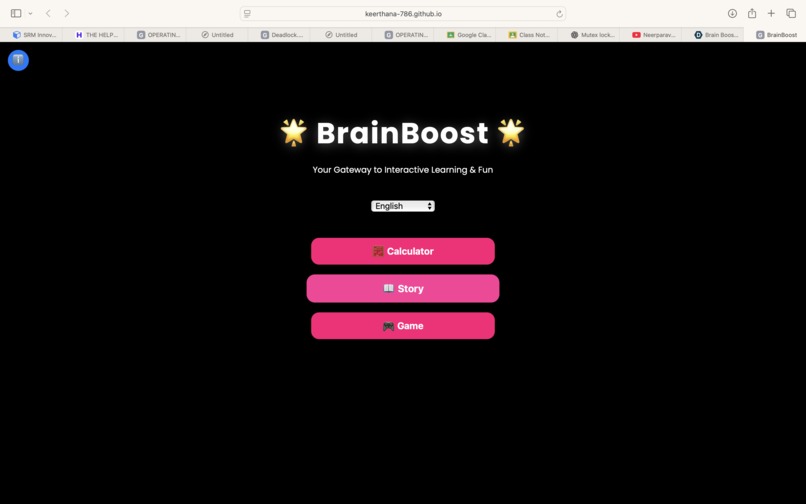Open the Calculator section
Image resolution: width=806 pixels, height=504 pixels.
click(x=402, y=251)
